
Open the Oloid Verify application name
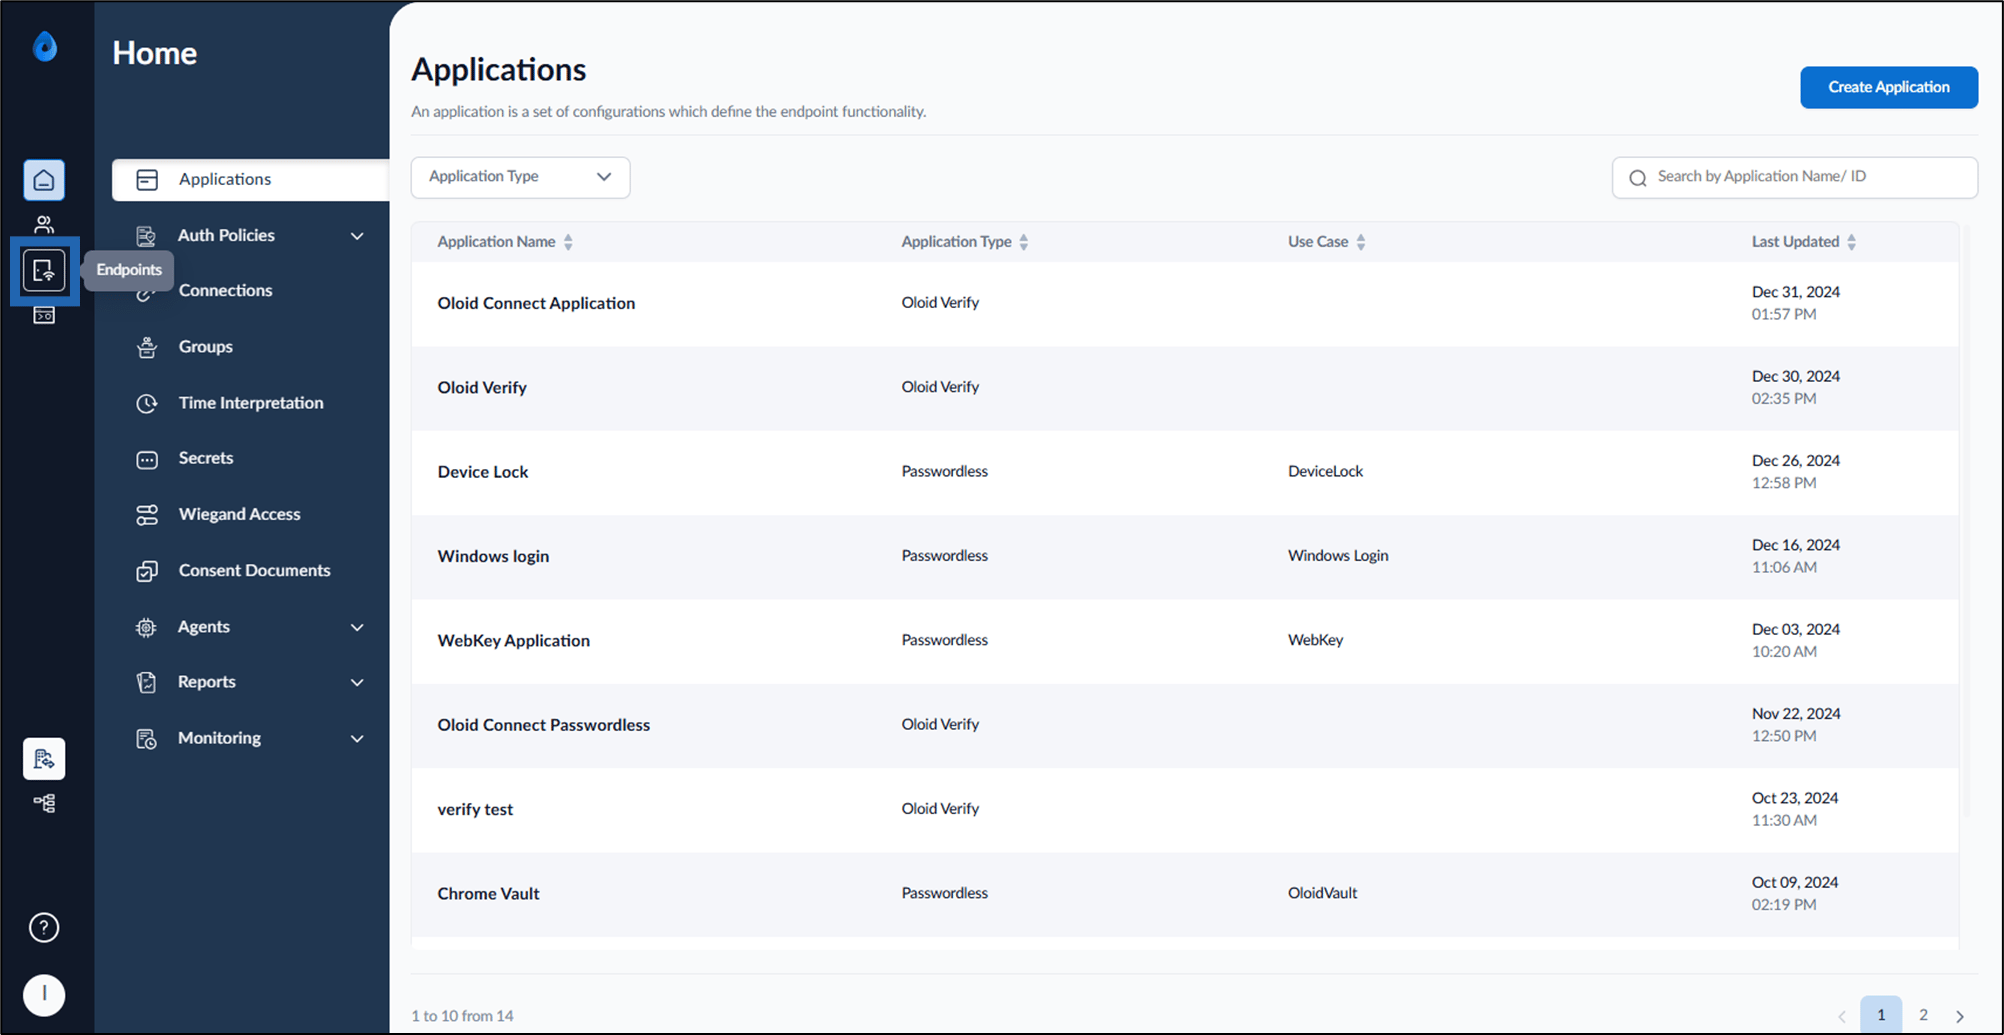click(x=482, y=388)
